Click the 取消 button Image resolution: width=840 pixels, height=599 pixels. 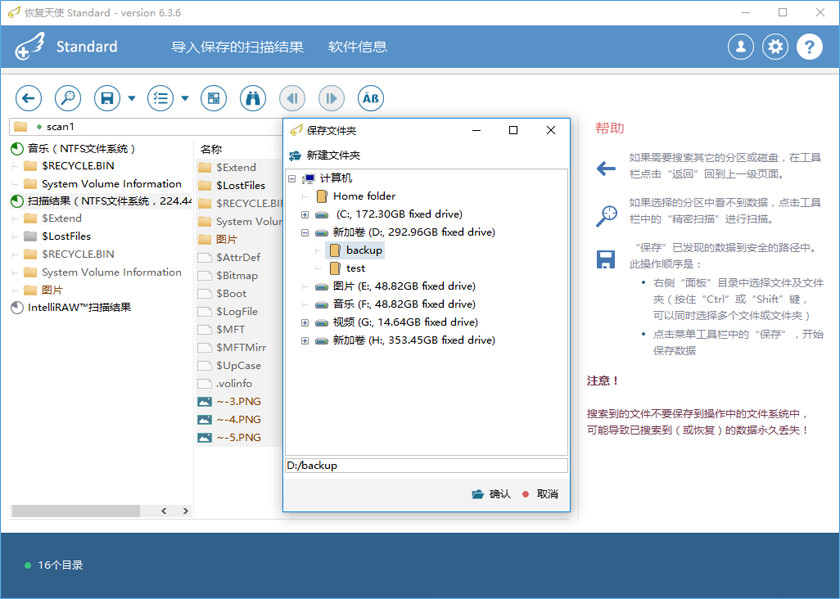point(540,494)
